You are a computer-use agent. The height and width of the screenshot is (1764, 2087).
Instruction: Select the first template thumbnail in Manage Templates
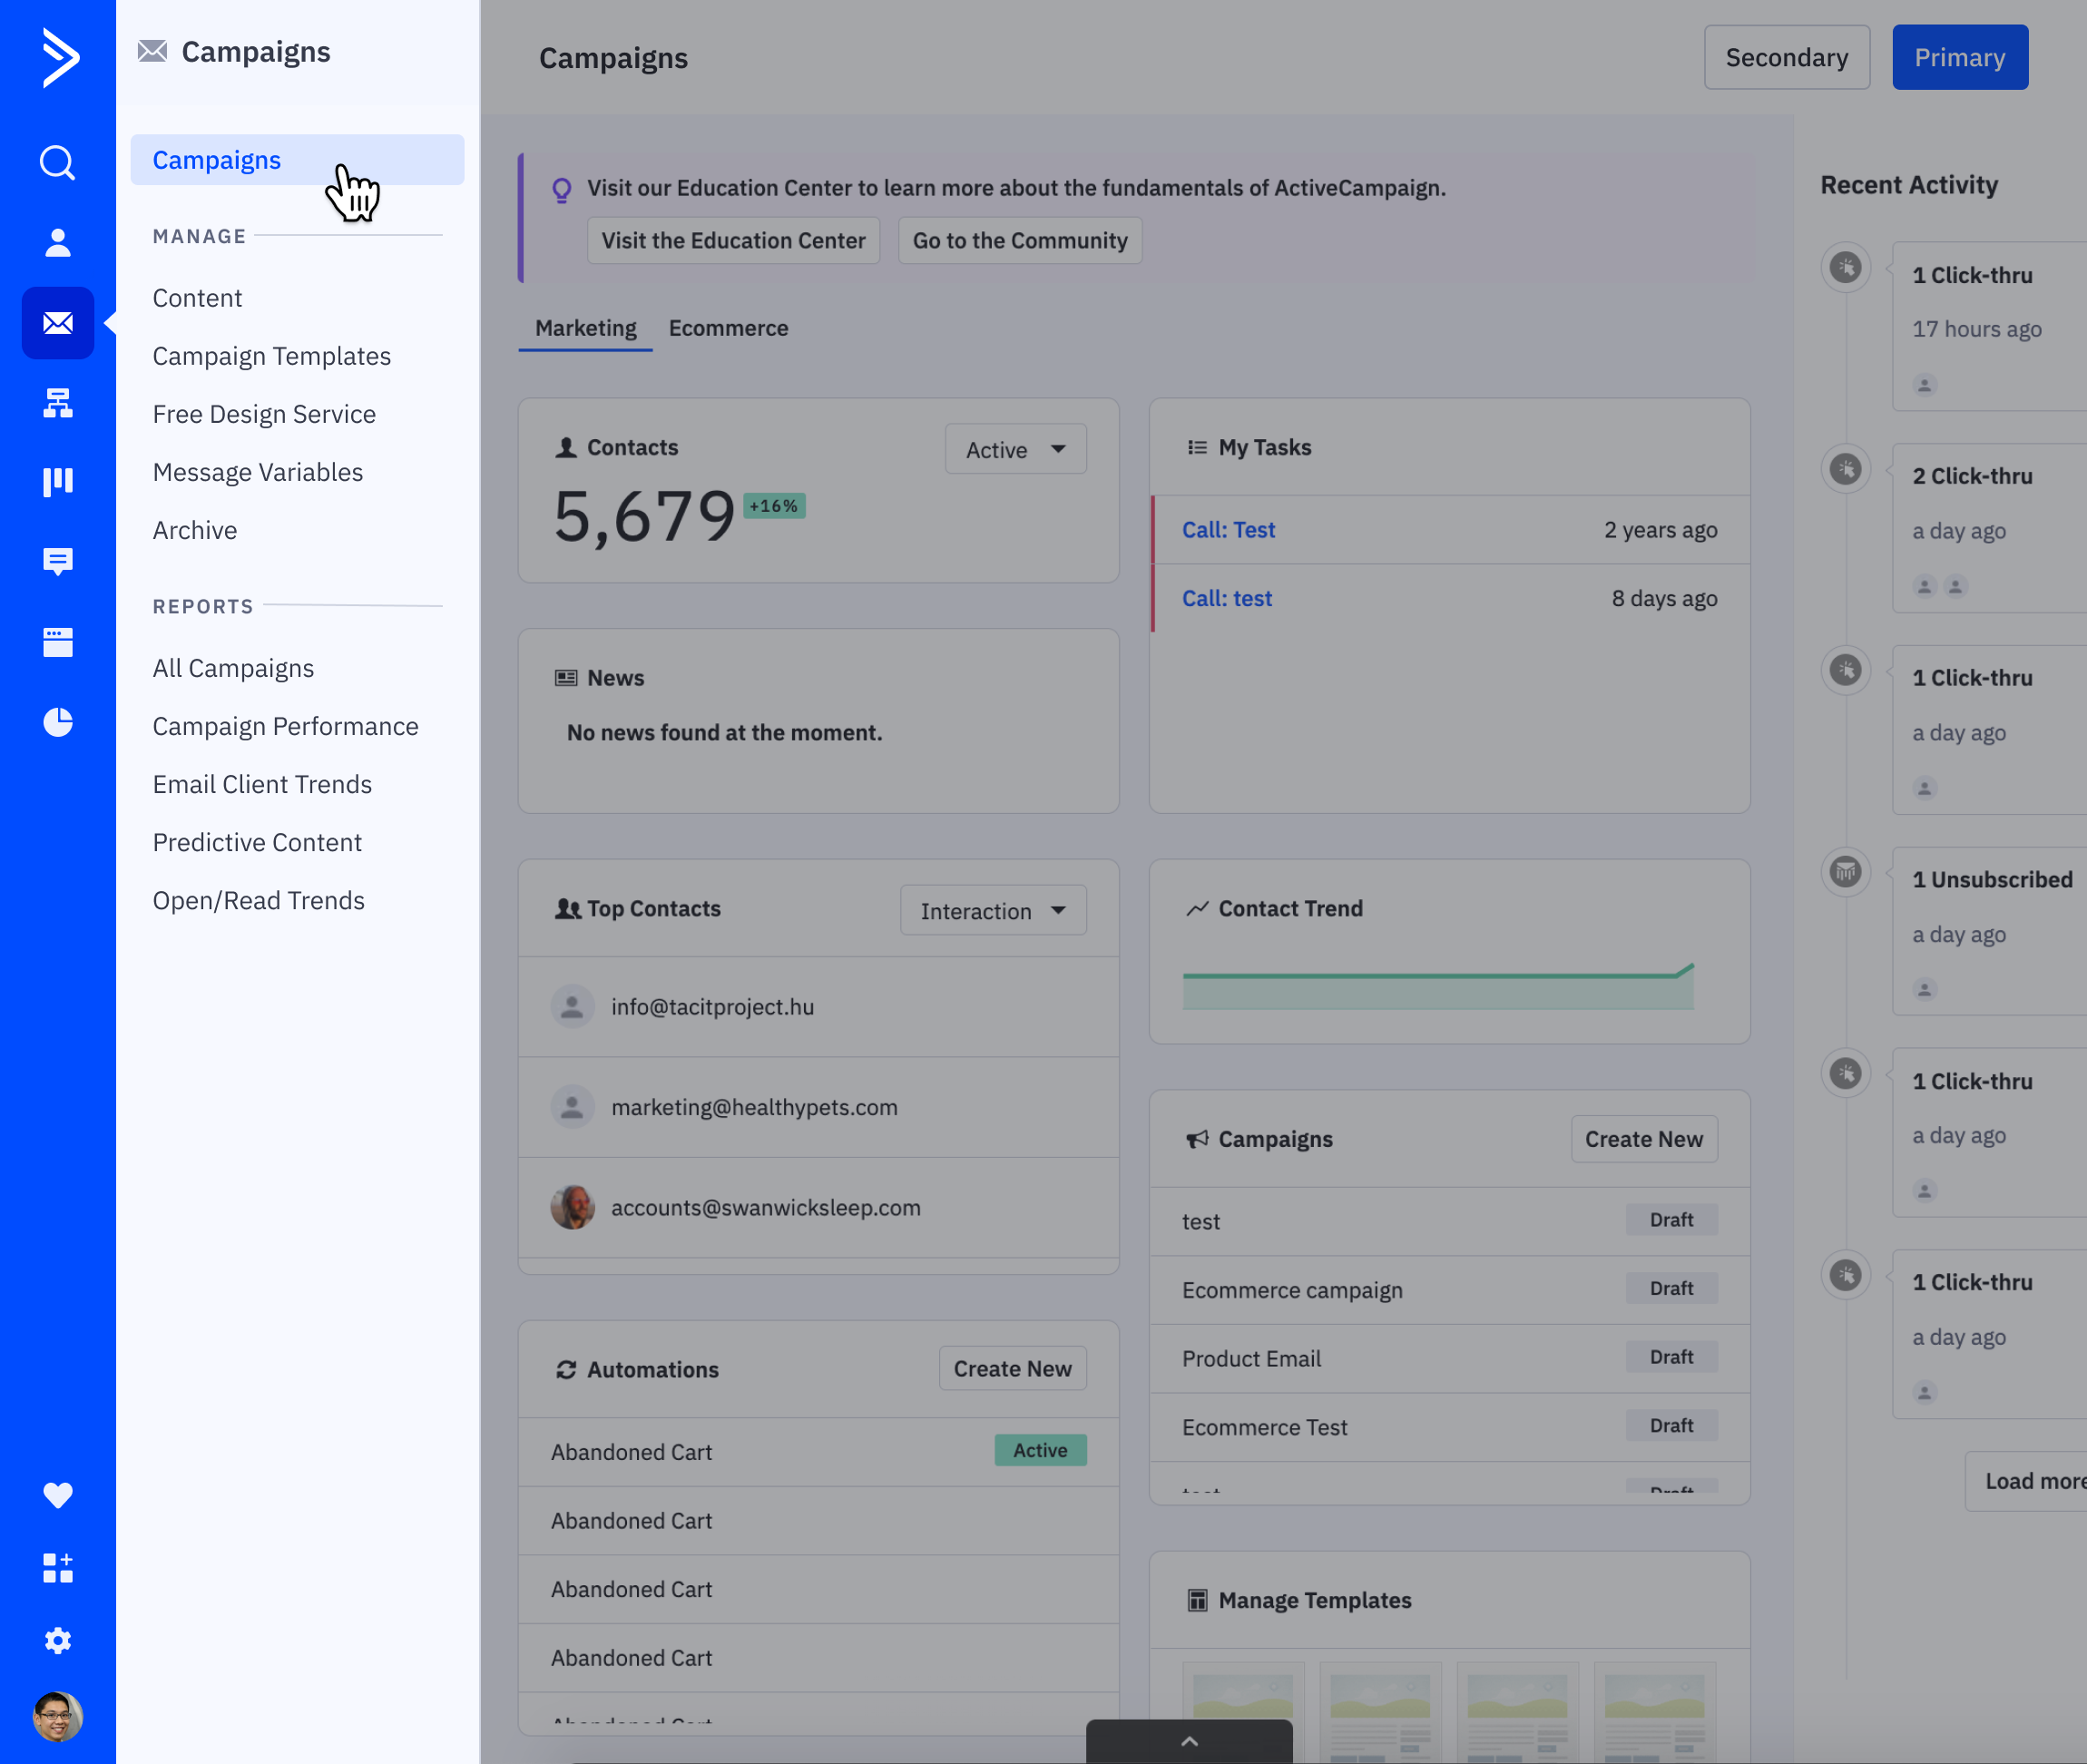(1243, 1711)
